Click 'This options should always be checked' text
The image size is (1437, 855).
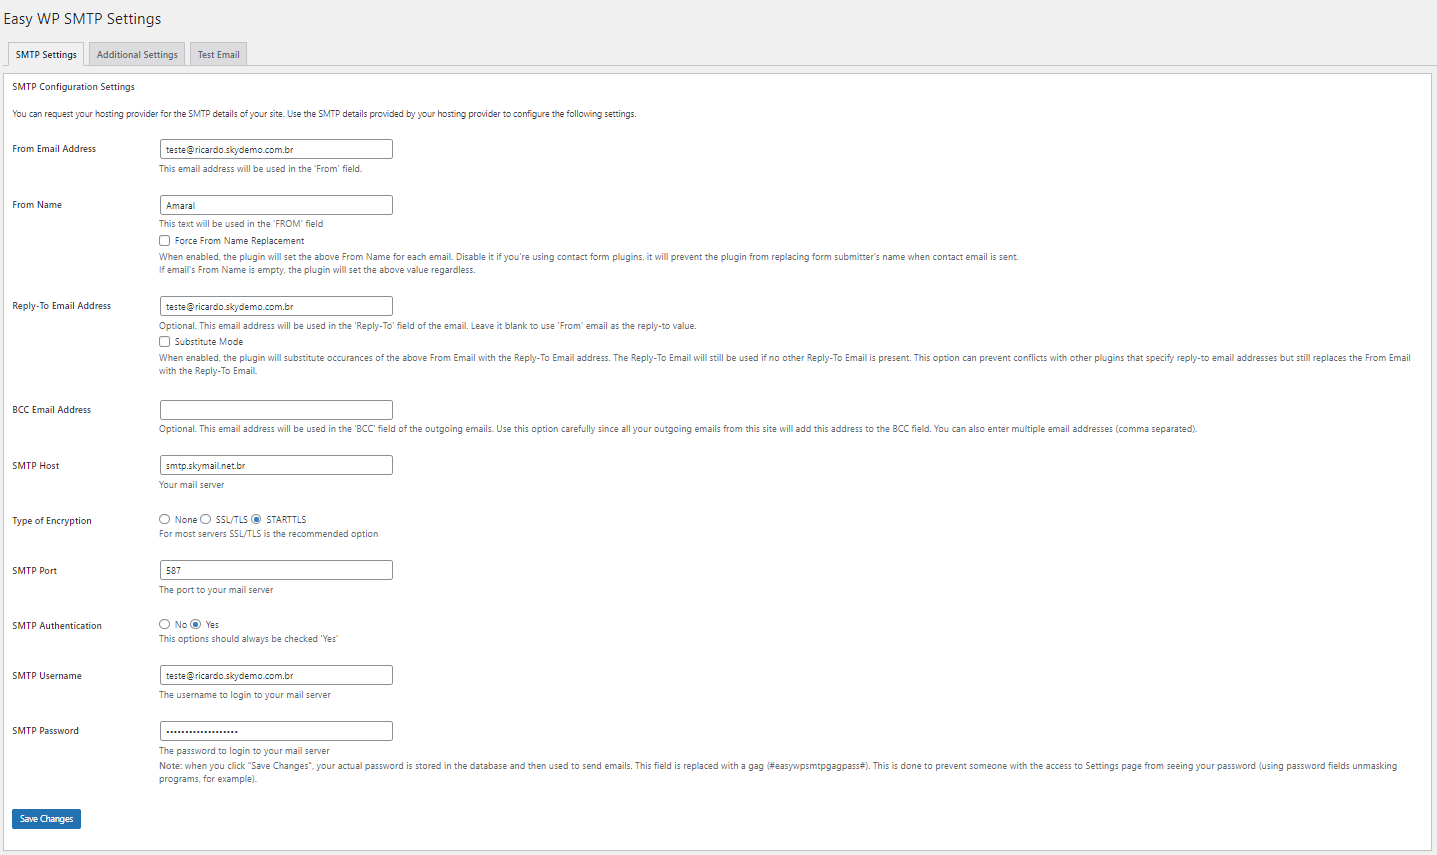pos(249,639)
